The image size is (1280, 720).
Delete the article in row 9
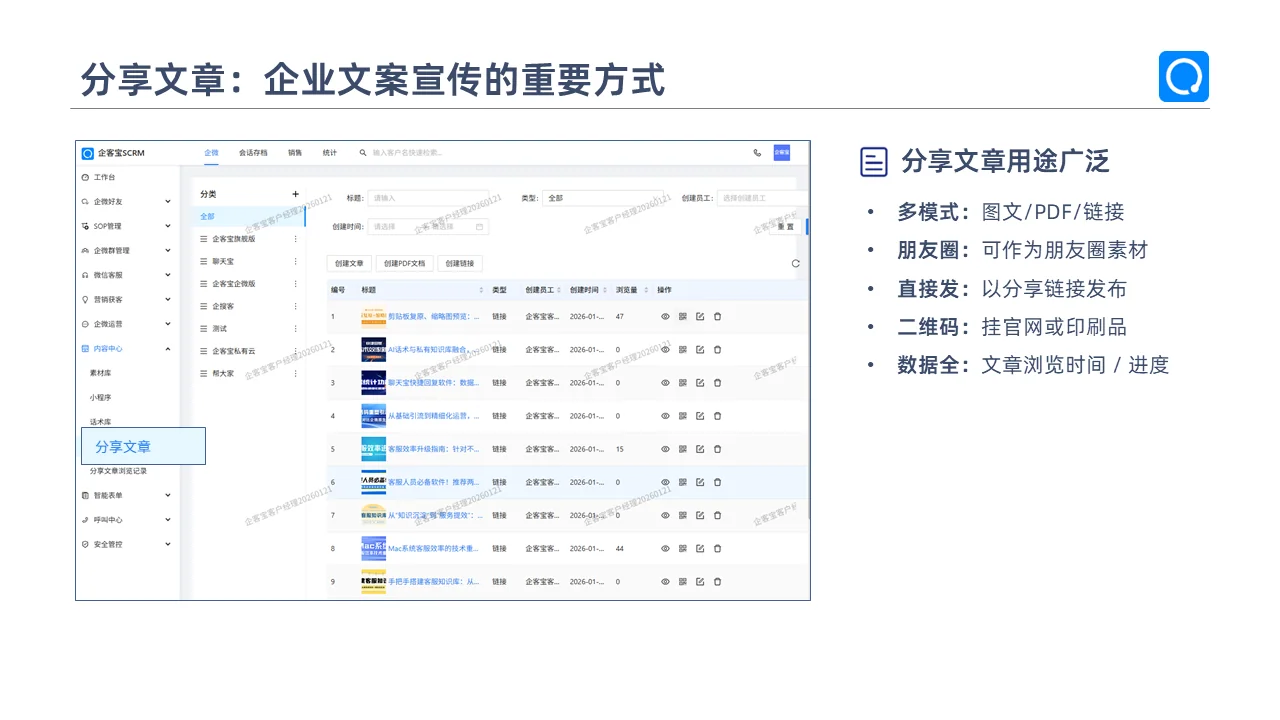[x=717, y=581]
